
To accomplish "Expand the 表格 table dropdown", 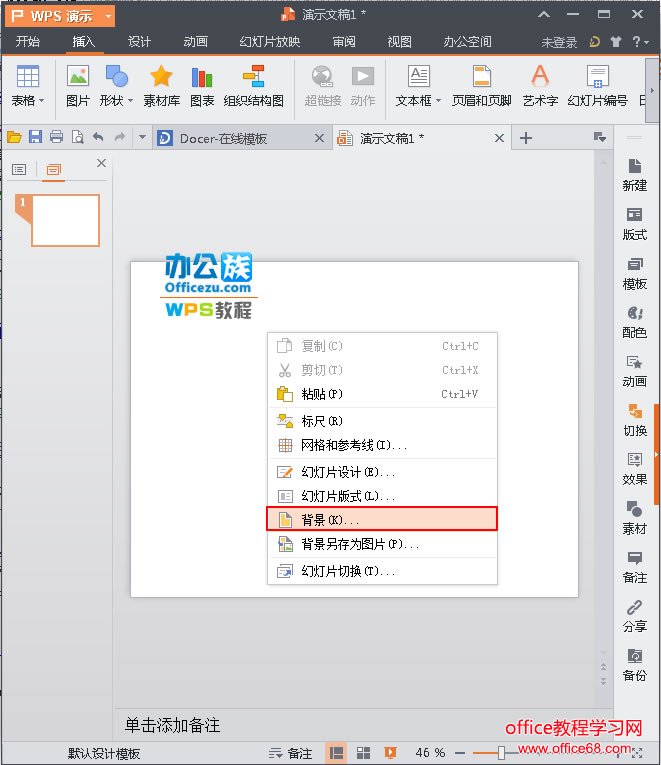I will click(x=27, y=101).
